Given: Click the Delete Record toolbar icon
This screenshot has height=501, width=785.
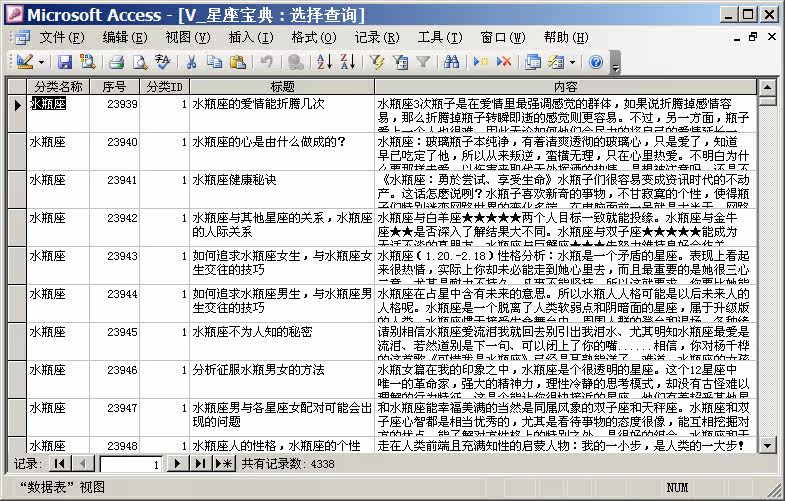Looking at the screenshot, I should (x=504, y=62).
